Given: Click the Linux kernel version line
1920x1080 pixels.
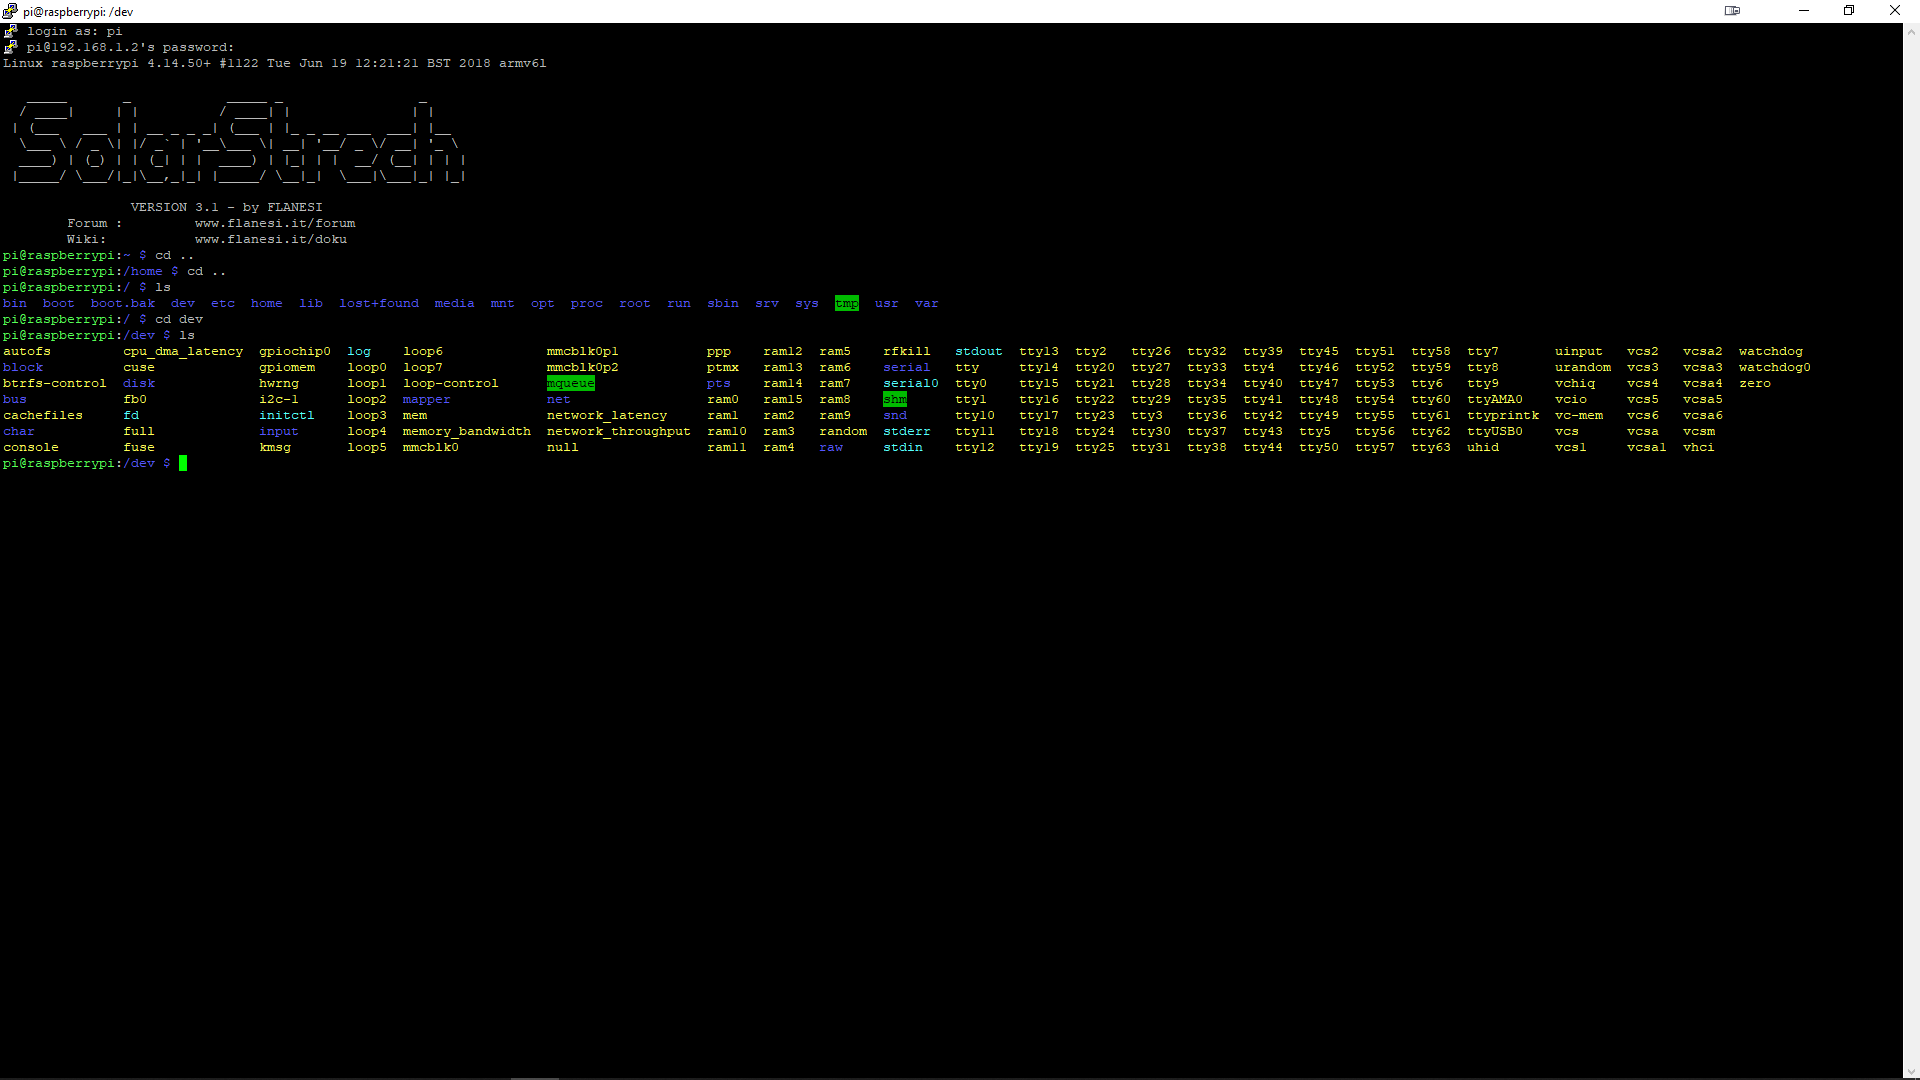Looking at the screenshot, I should 275,63.
